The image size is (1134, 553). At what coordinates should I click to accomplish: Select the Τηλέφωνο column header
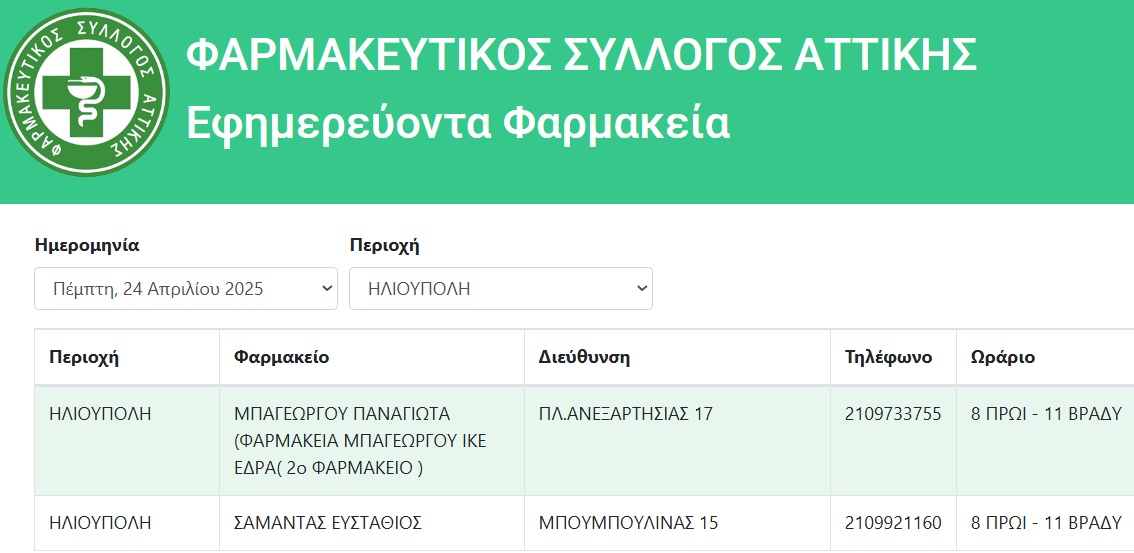pos(888,357)
